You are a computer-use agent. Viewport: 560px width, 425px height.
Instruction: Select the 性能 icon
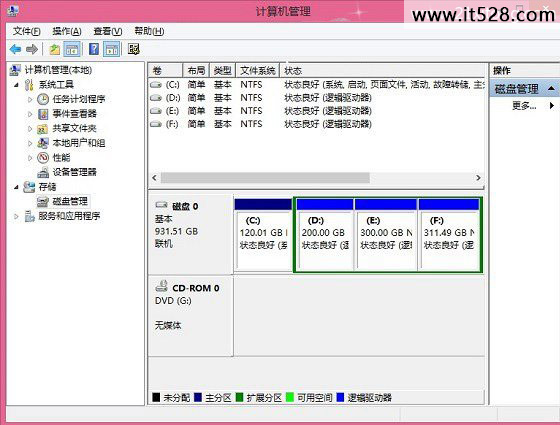pyautogui.click(x=43, y=158)
